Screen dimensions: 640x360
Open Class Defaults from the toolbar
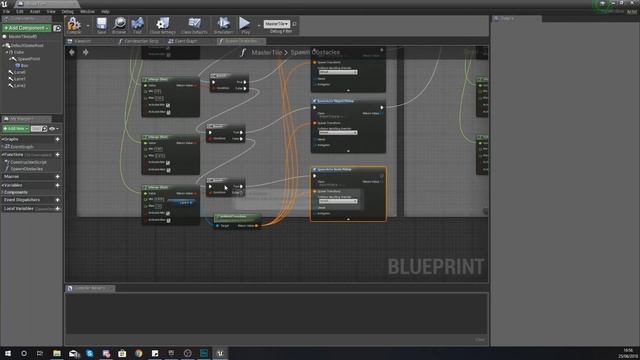pyautogui.click(x=194, y=25)
